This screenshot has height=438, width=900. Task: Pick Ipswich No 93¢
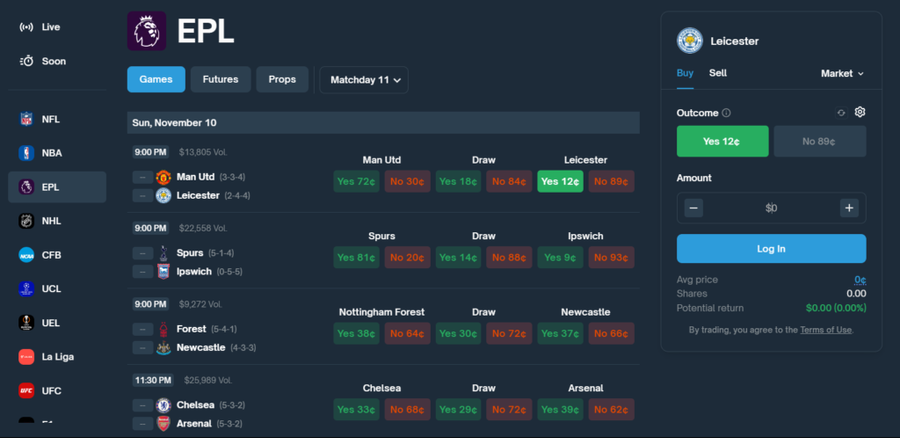pos(611,257)
